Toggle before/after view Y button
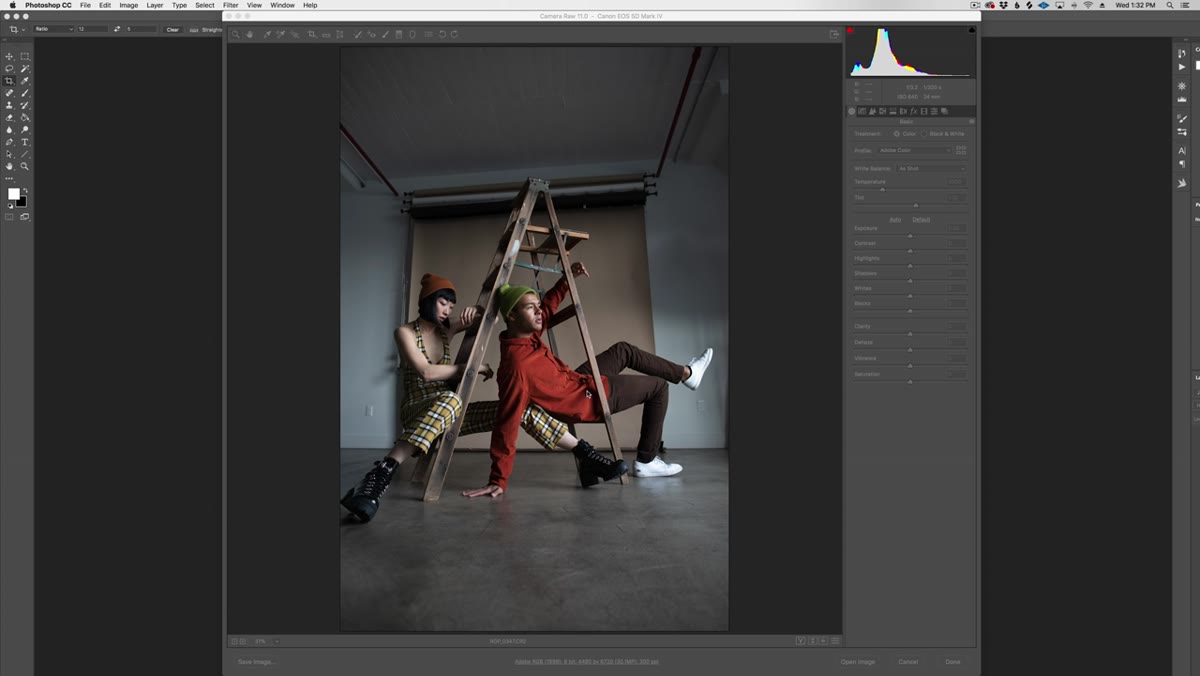Image resolution: width=1200 pixels, height=676 pixels. pos(800,641)
